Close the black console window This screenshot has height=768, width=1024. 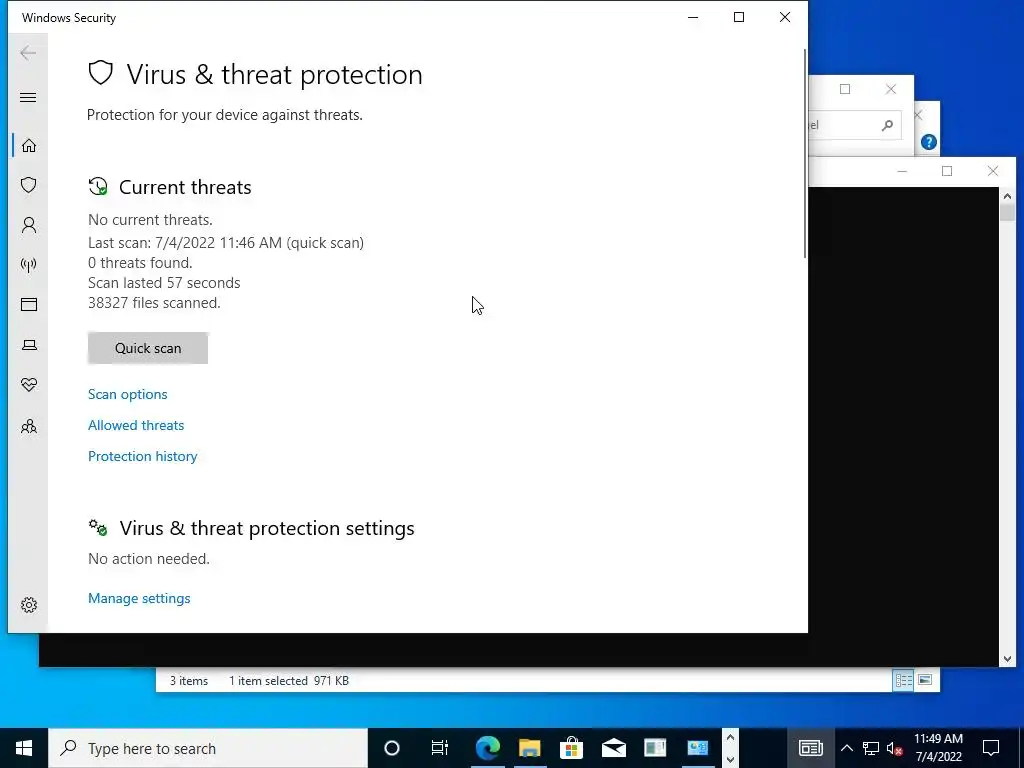(993, 171)
